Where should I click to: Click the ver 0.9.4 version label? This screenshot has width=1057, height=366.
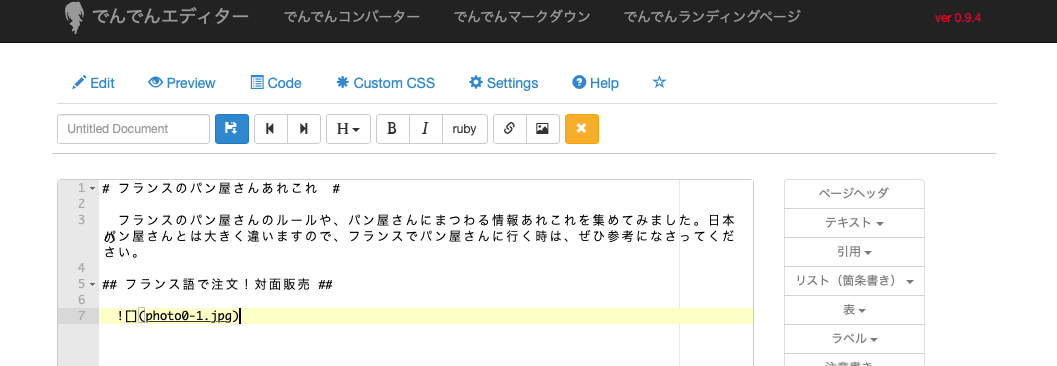pyautogui.click(x=957, y=18)
